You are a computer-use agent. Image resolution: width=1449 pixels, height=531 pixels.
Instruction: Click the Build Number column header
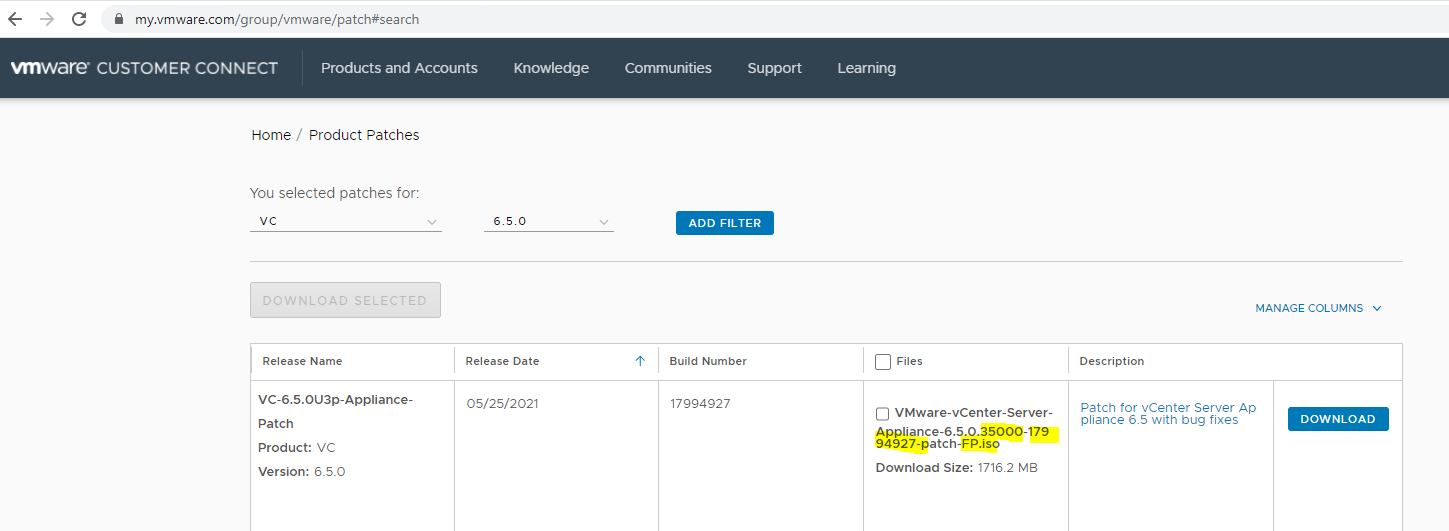pyautogui.click(x=708, y=361)
